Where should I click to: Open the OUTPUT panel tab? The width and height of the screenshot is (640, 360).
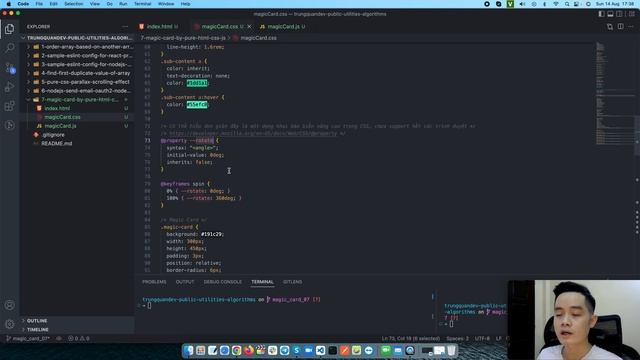click(x=185, y=282)
